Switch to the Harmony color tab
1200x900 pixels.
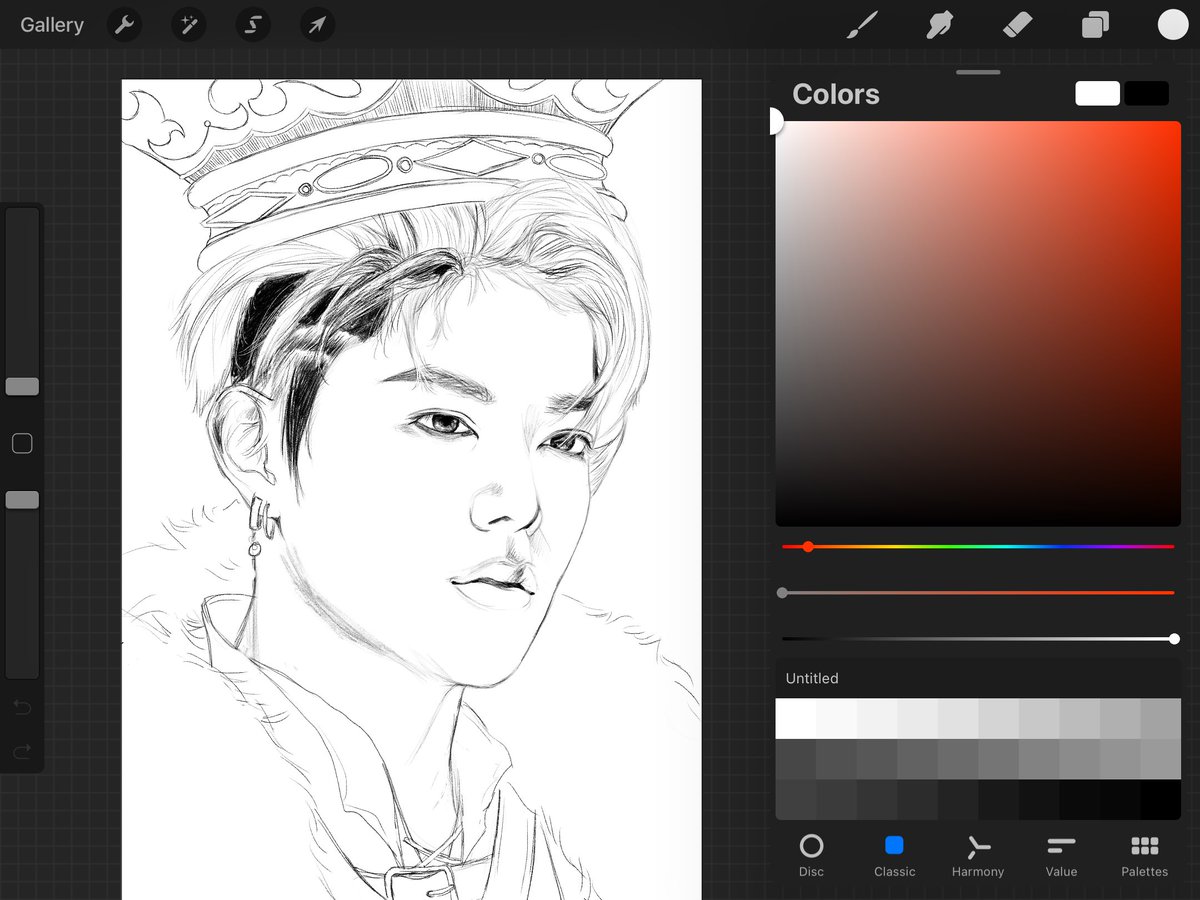(x=978, y=856)
